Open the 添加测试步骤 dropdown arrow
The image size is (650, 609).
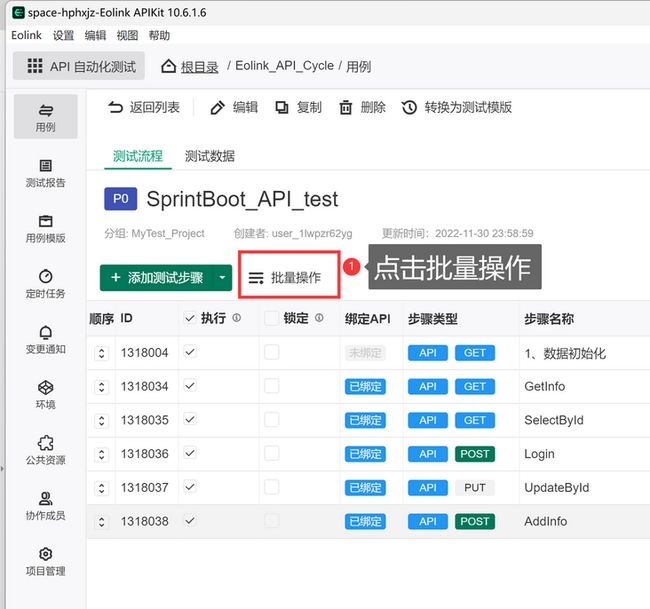pos(223,277)
